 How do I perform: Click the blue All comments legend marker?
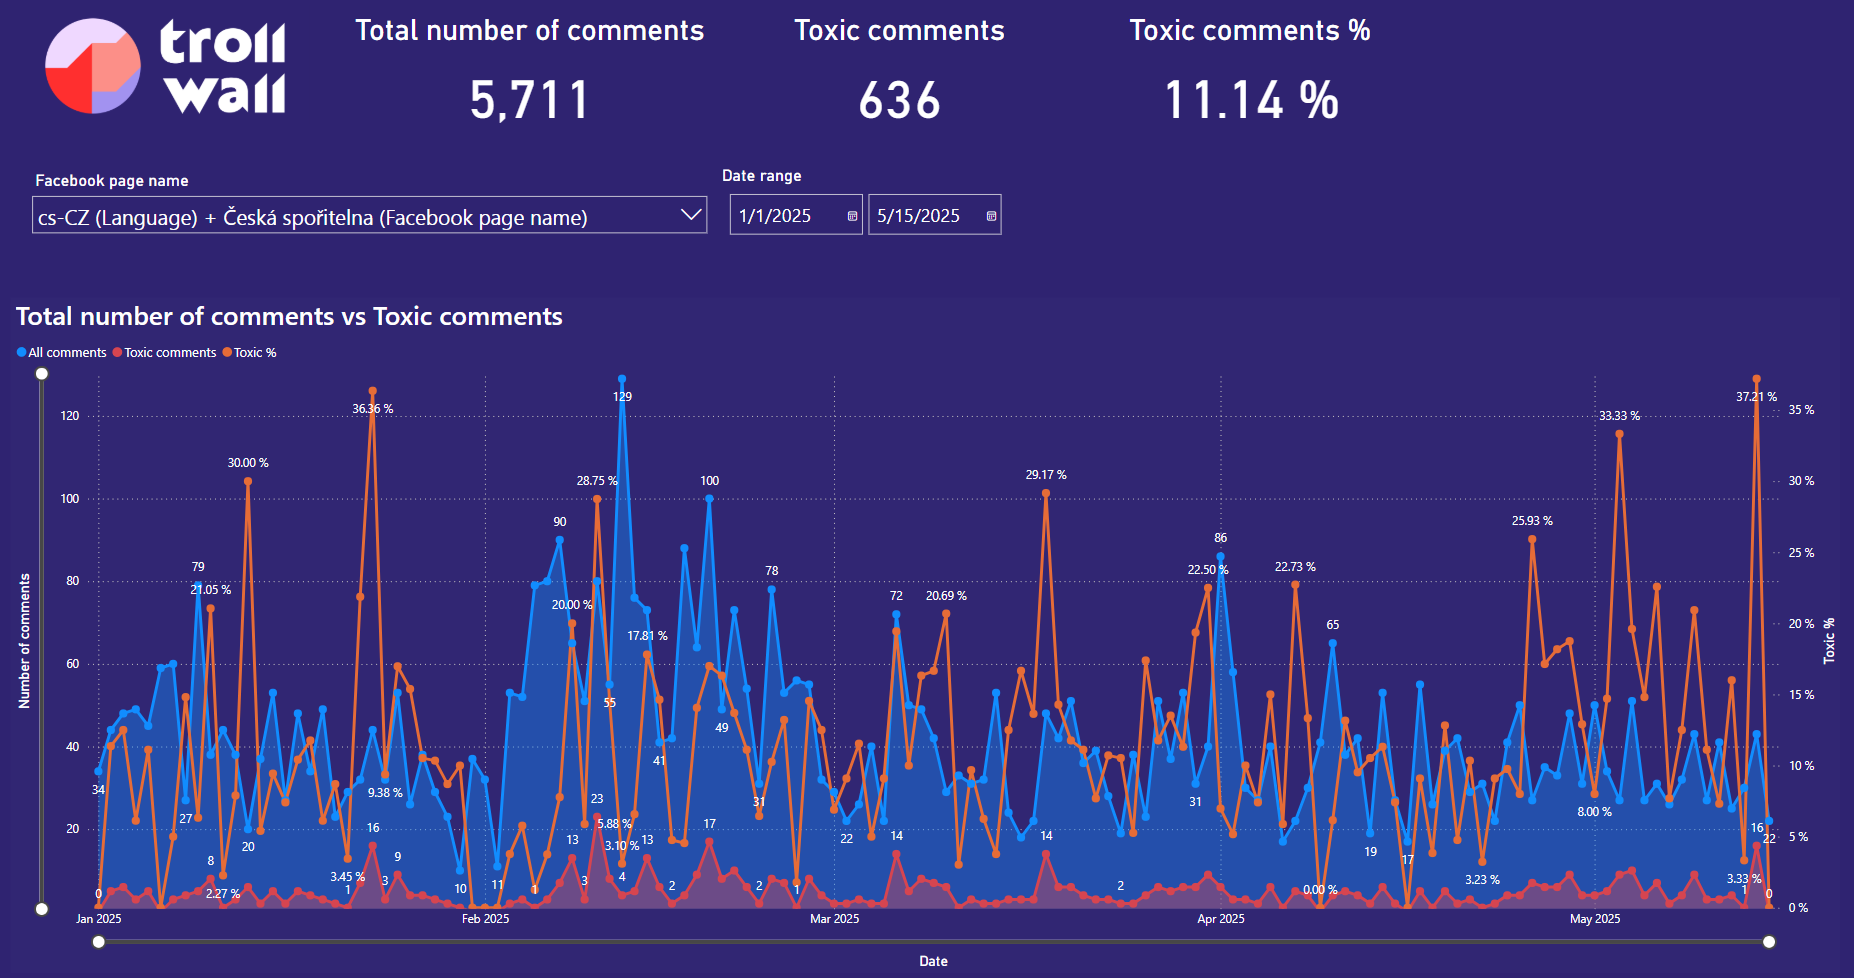click(x=22, y=353)
